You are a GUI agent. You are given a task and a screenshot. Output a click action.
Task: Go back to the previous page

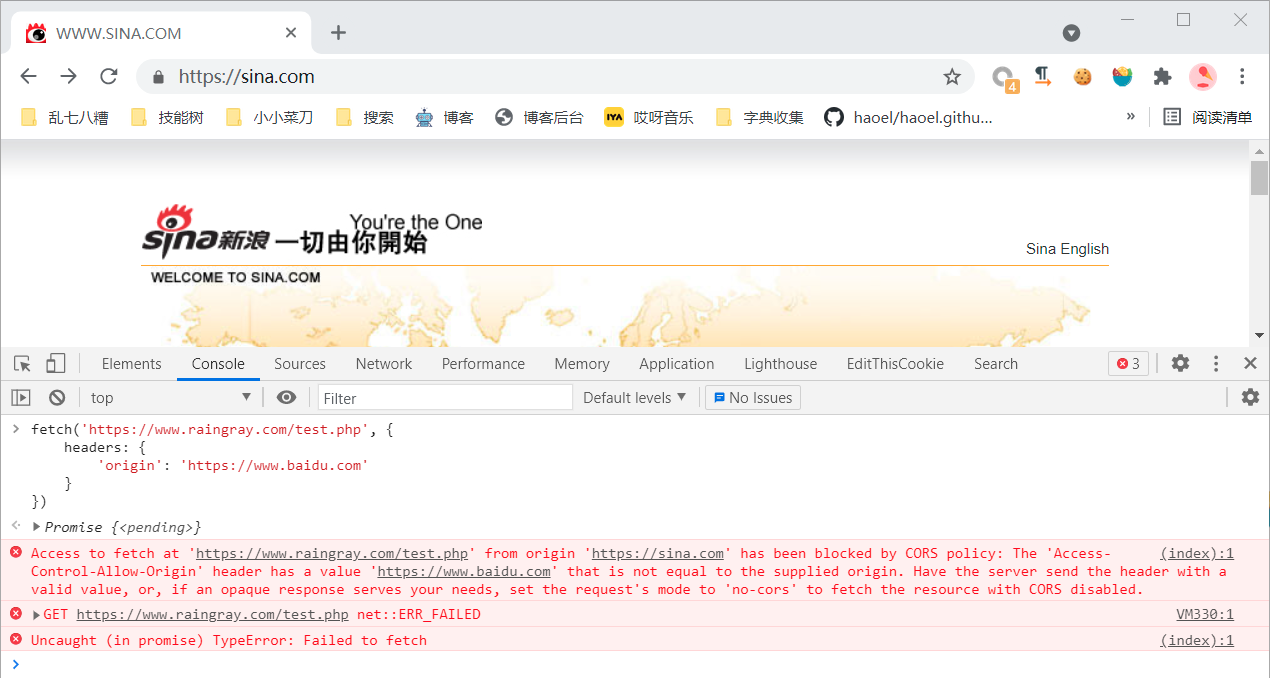click(x=28, y=76)
